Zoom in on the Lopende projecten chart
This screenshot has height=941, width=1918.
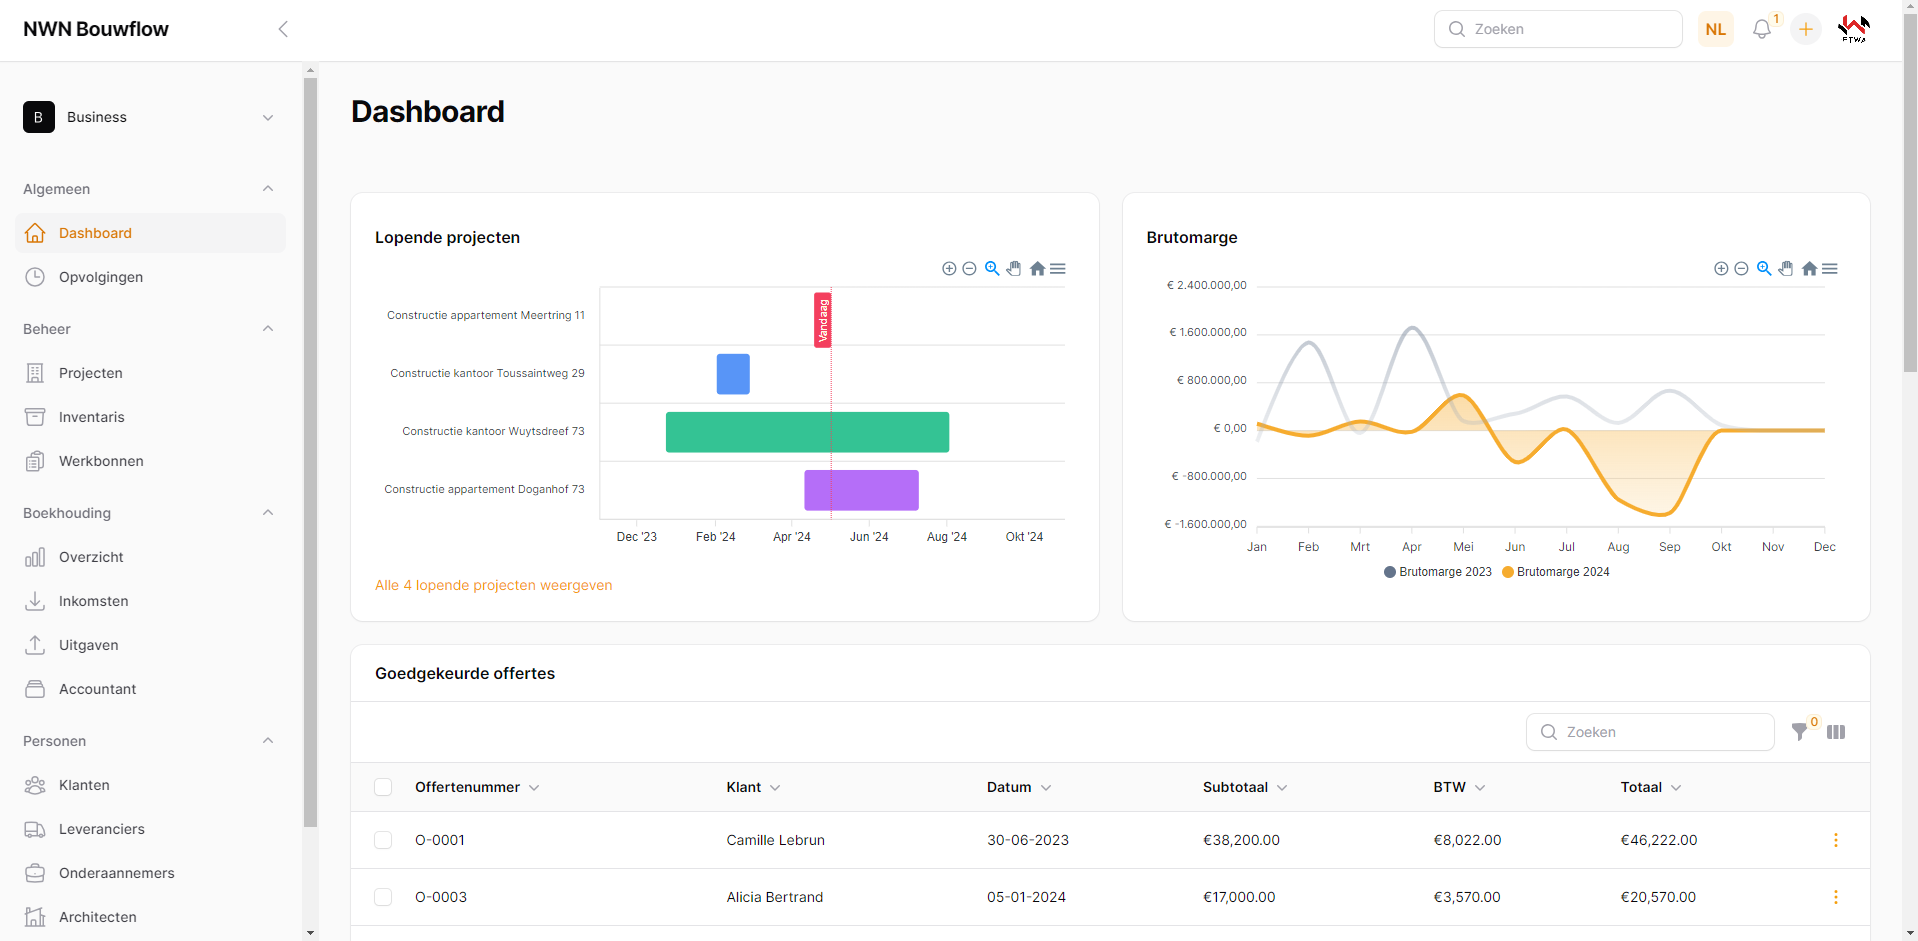click(949, 269)
